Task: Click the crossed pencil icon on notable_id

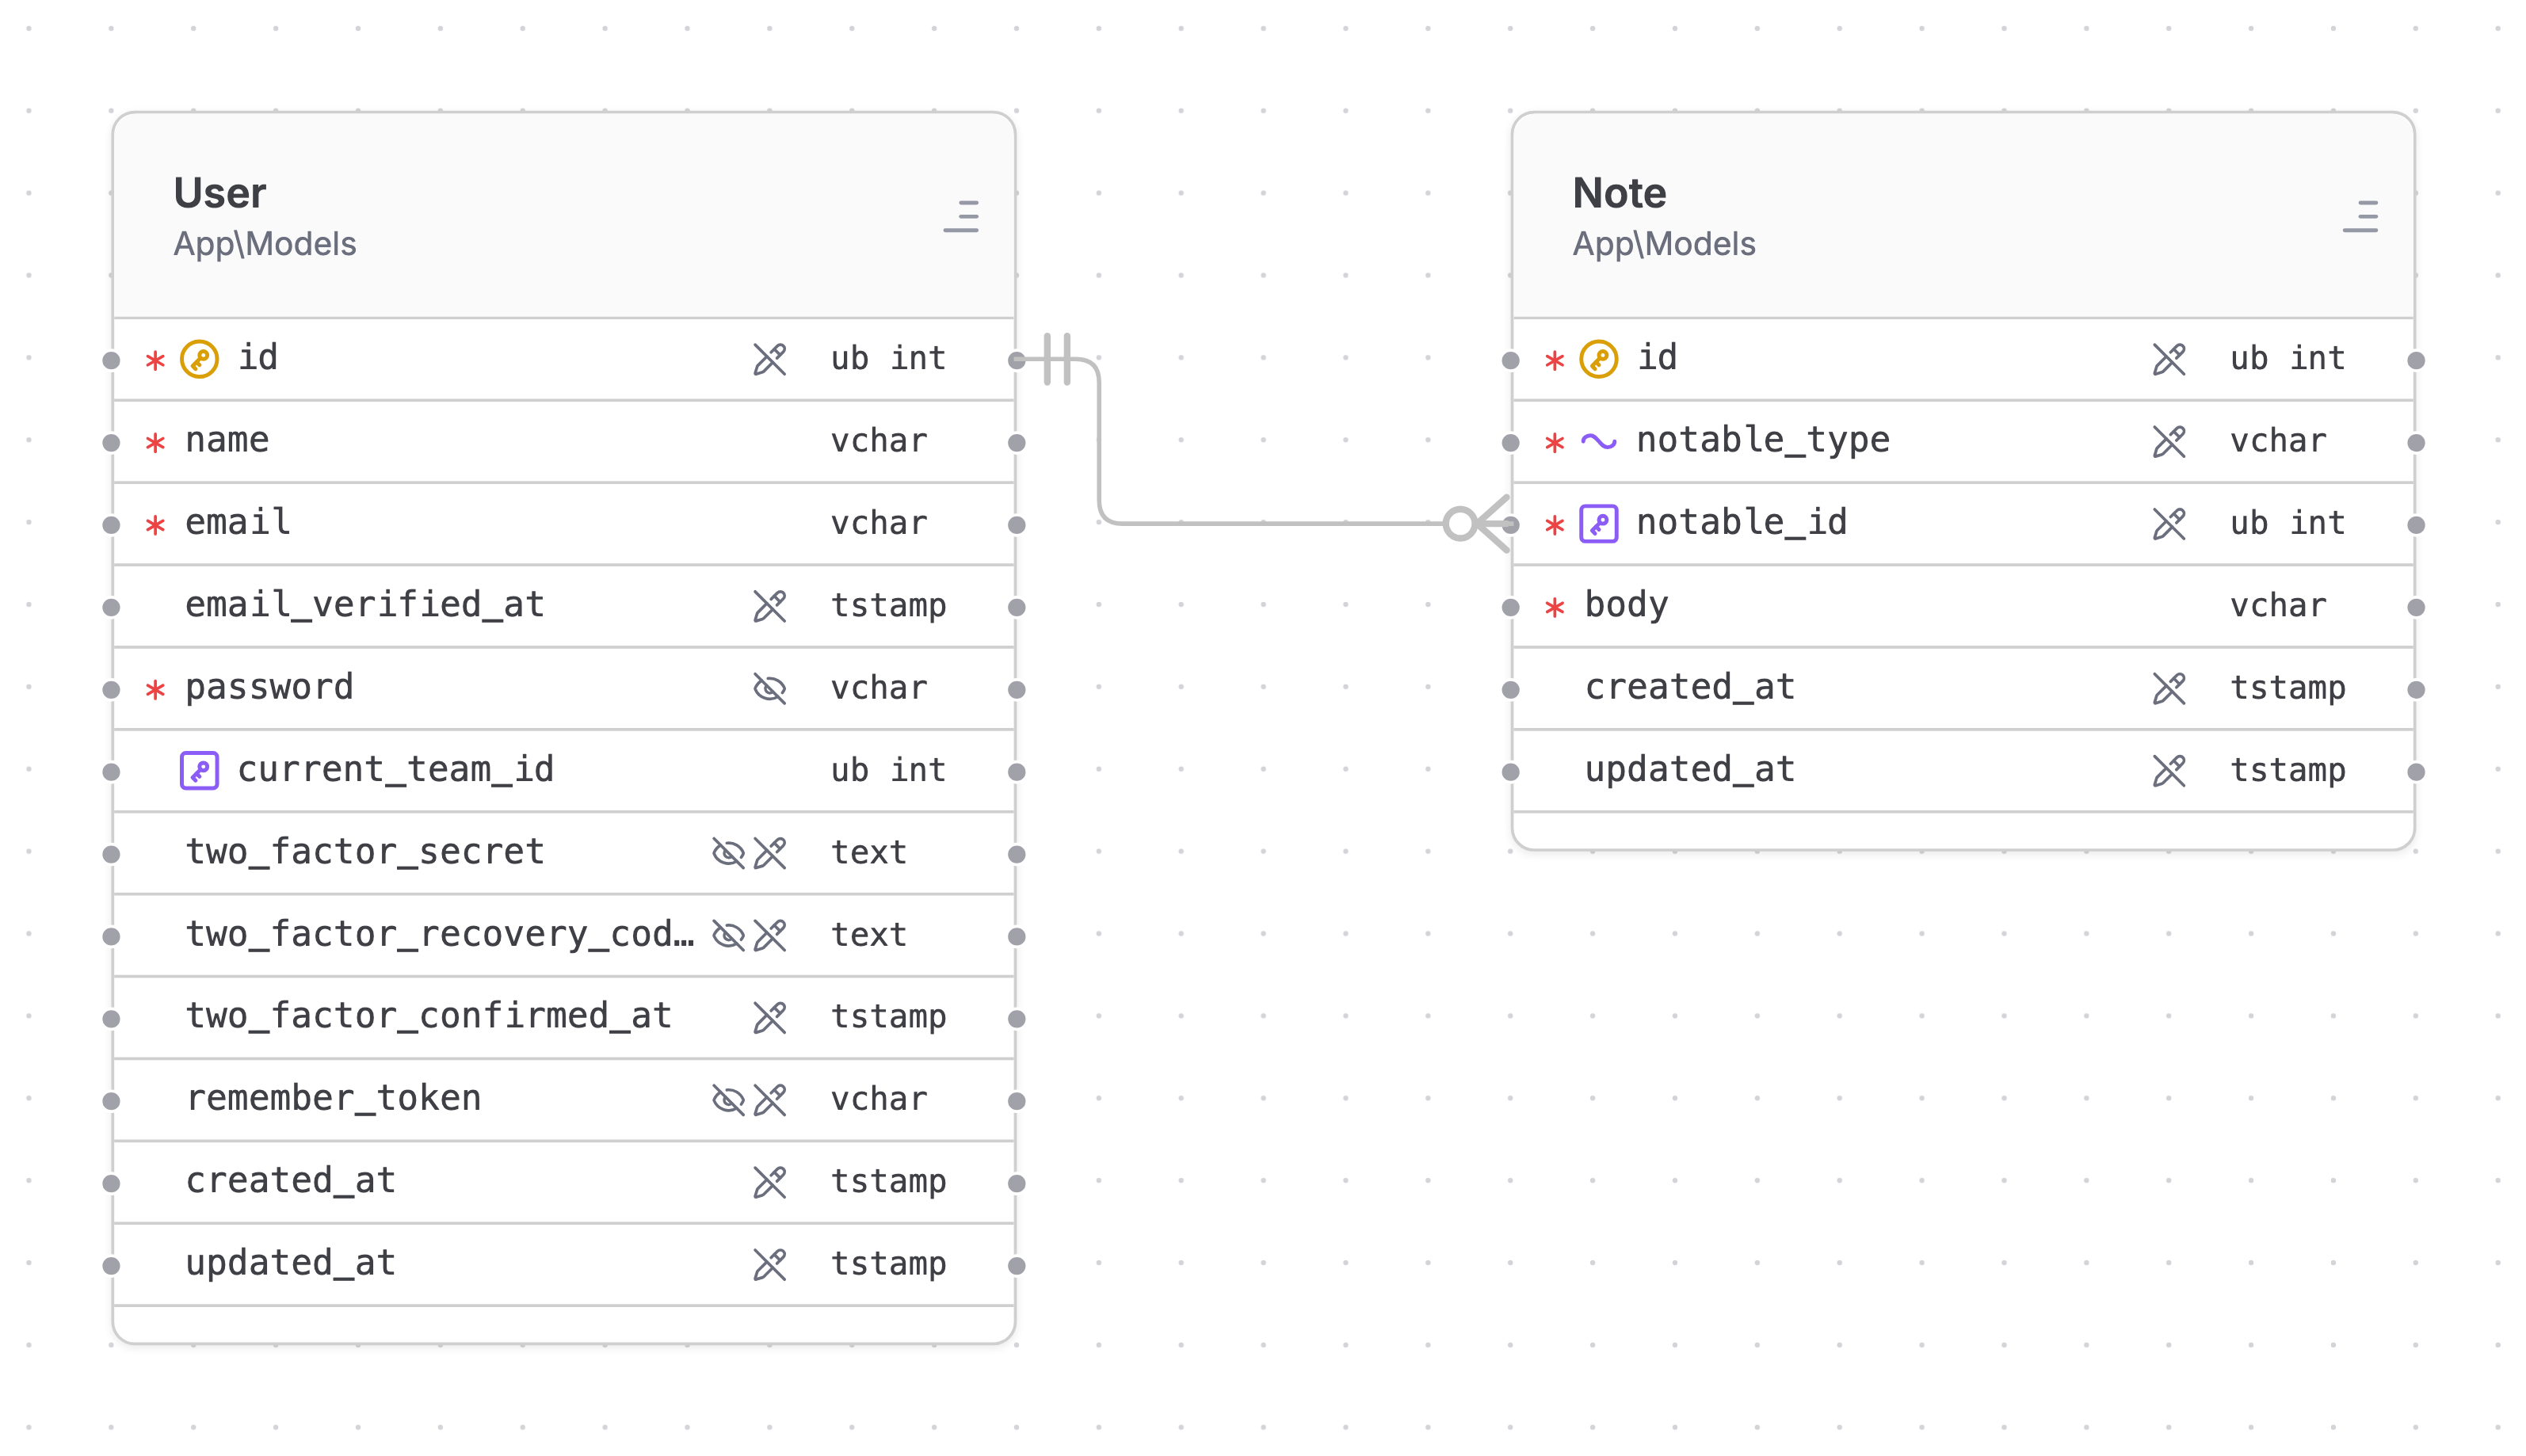Action: (x=2168, y=524)
